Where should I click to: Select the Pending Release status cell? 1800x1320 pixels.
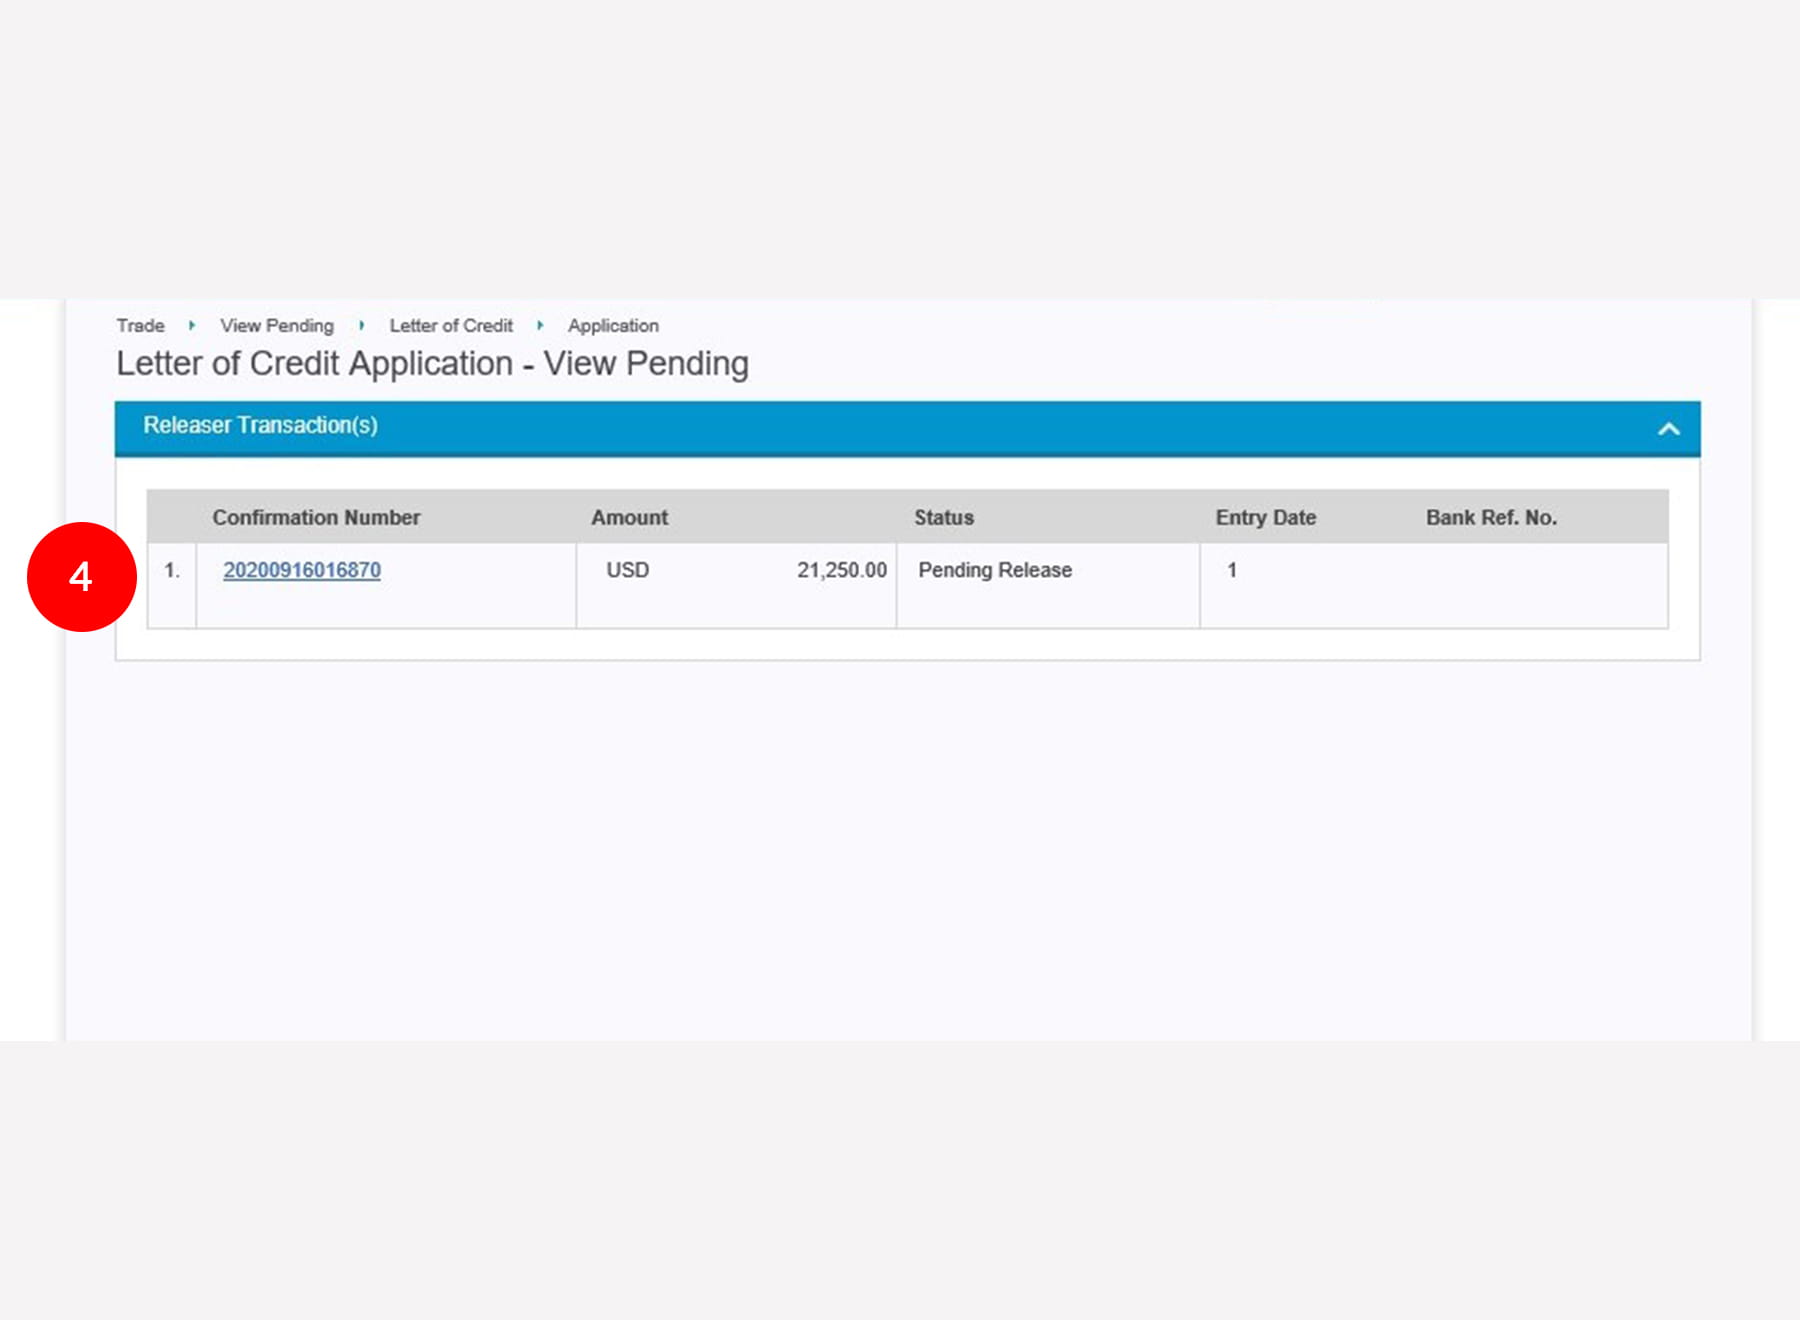[994, 570]
